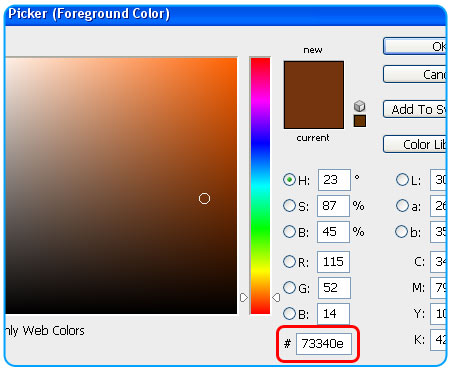Screen dimensions: 450x370
Task: Click the R field showing 115
Action: tap(333, 262)
